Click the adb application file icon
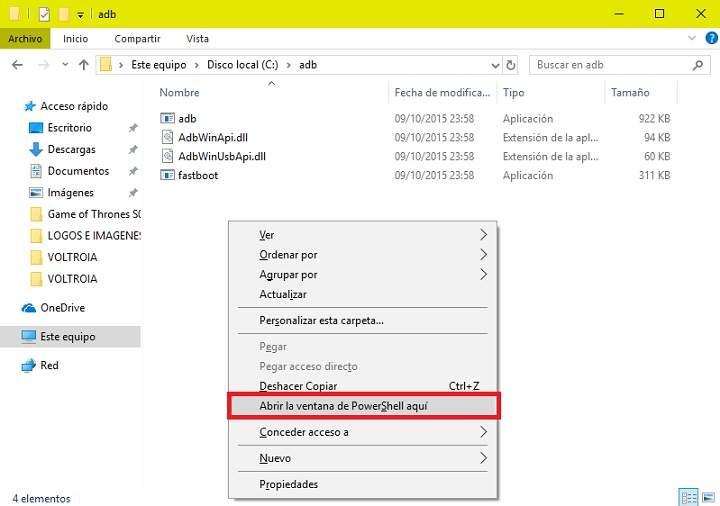 167,118
